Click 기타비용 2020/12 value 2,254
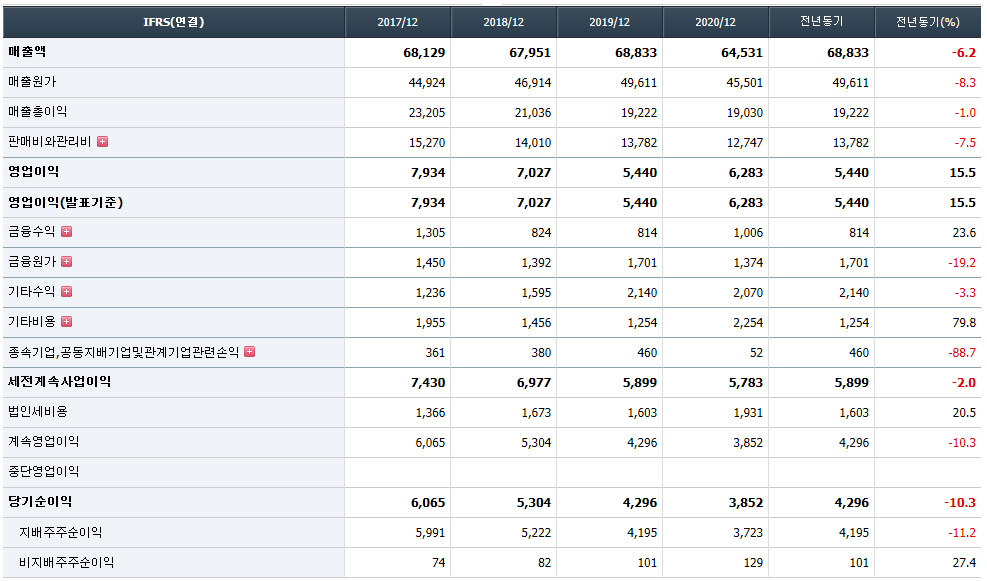987x581 pixels. coord(748,323)
